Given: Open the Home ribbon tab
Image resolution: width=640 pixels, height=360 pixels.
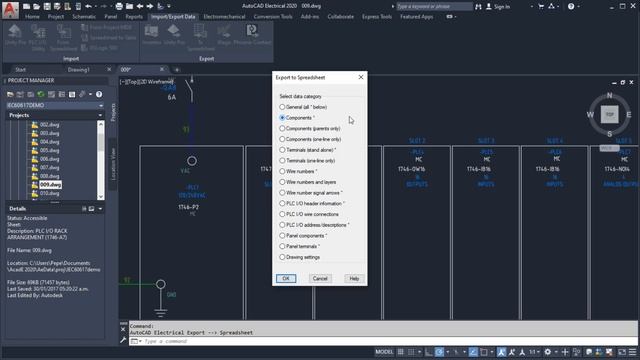Looking at the screenshot, I should 32,17.
